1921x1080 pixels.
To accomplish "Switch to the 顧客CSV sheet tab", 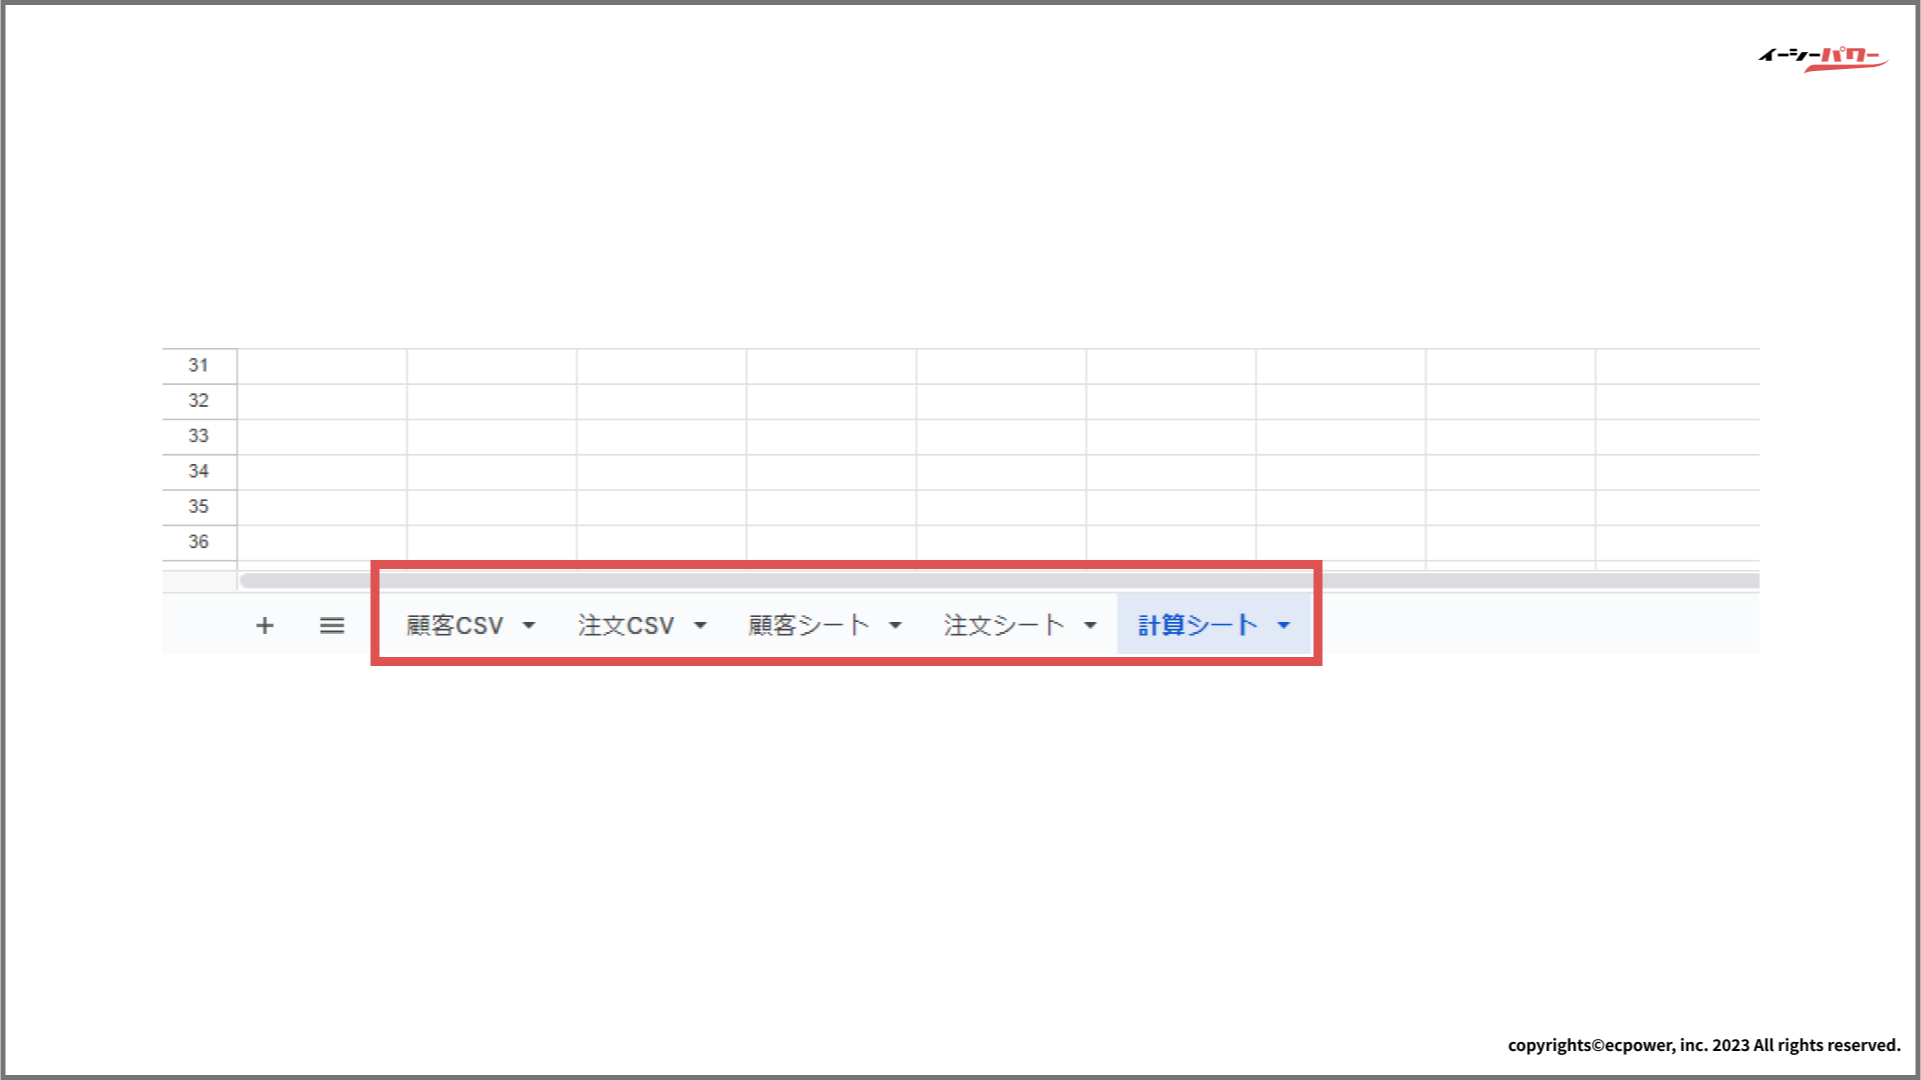I will coord(454,626).
